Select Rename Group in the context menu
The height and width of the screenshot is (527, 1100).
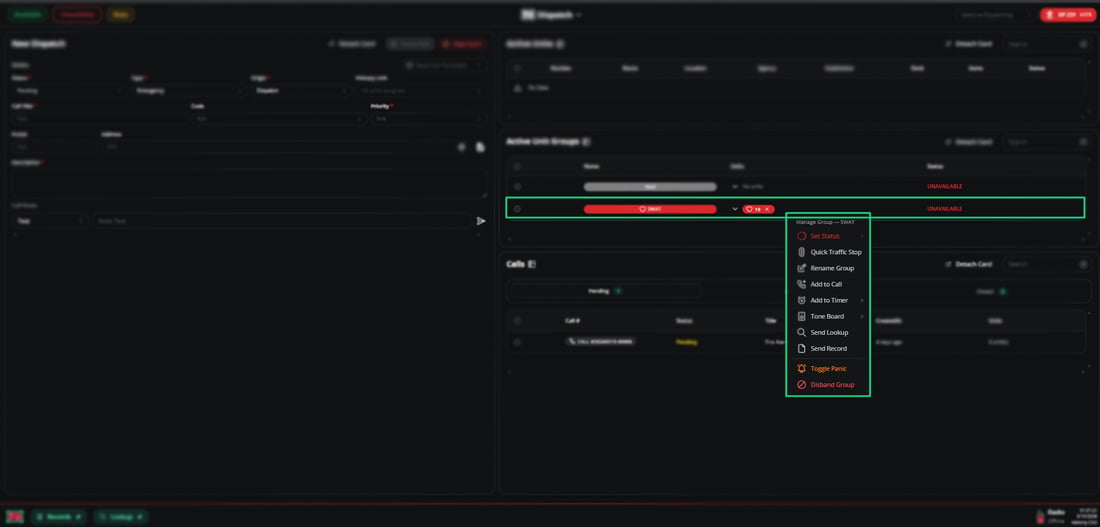[x=828, y=268]
